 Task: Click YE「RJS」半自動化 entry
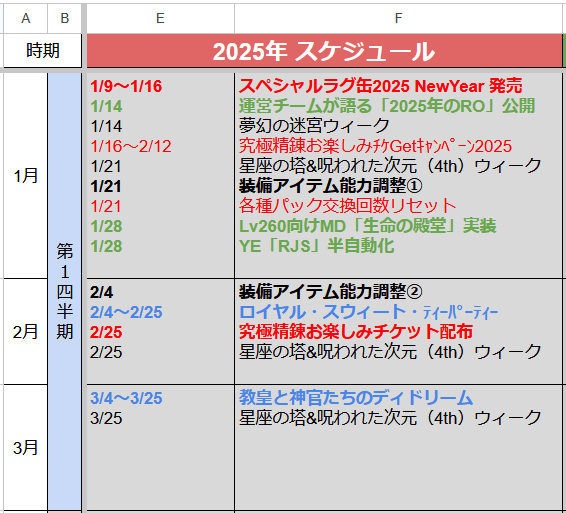pyautogui.click(x=316, y=246)
